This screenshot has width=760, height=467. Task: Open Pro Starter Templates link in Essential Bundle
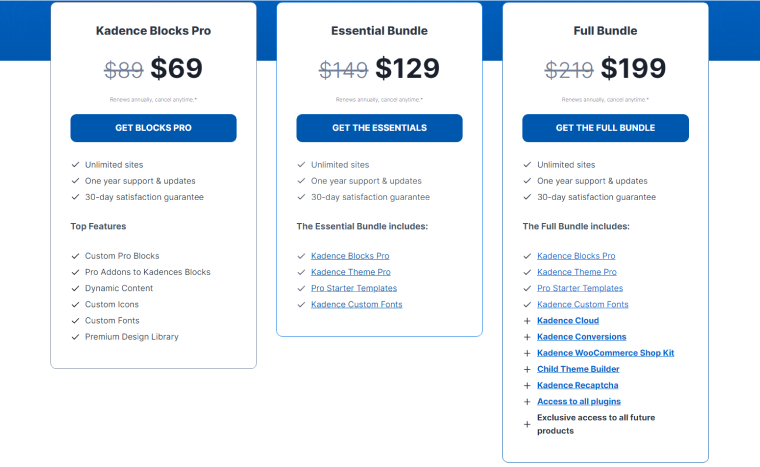point(353,288)
